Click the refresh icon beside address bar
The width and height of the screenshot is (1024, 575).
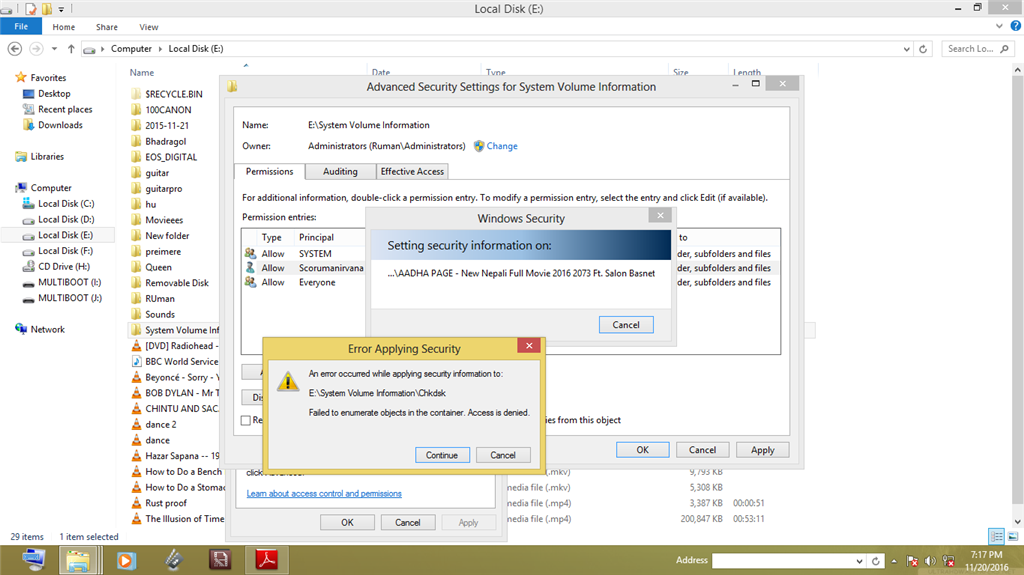click(924, 48)
